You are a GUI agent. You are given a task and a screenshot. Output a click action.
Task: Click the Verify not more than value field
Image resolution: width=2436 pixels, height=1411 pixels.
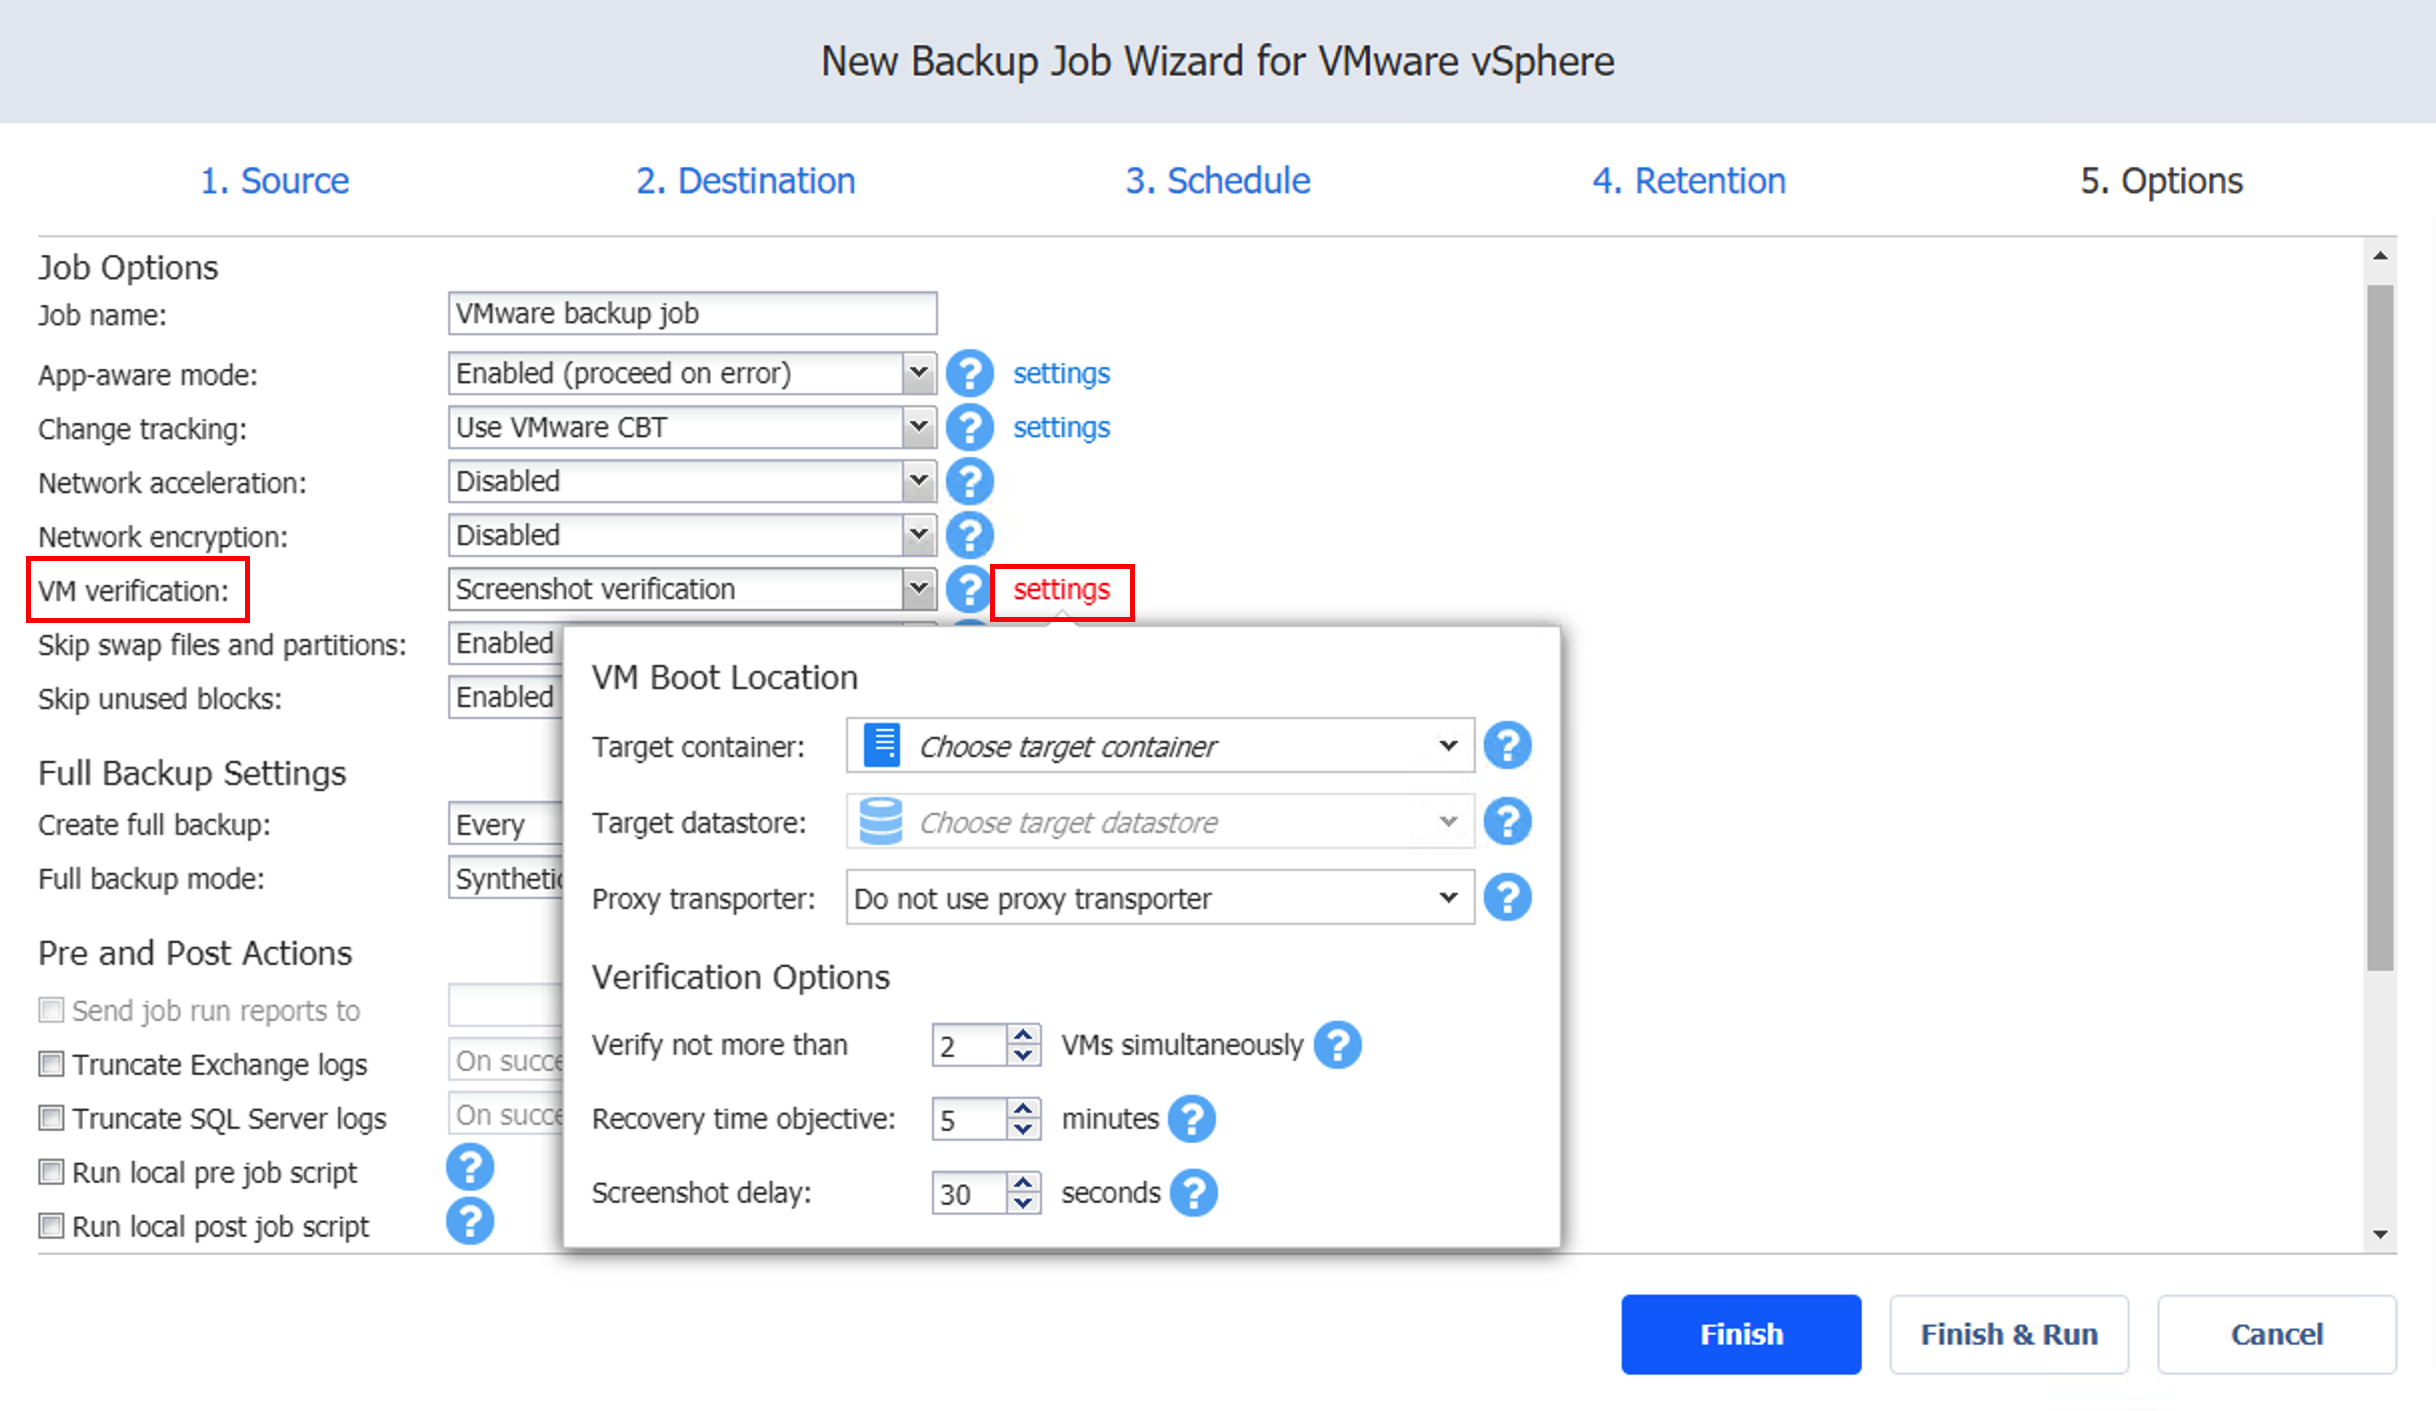(x=969, y=1045)
